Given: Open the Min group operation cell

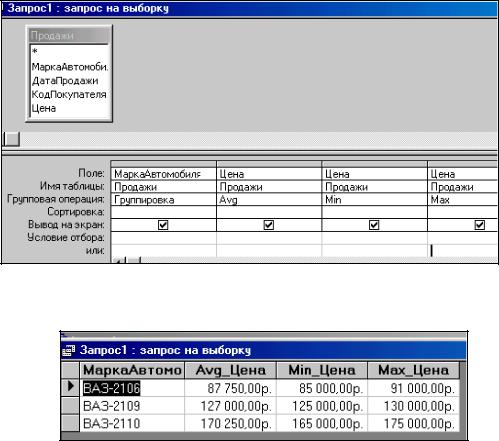Looking at the screenshot, I should click(374, 200).
